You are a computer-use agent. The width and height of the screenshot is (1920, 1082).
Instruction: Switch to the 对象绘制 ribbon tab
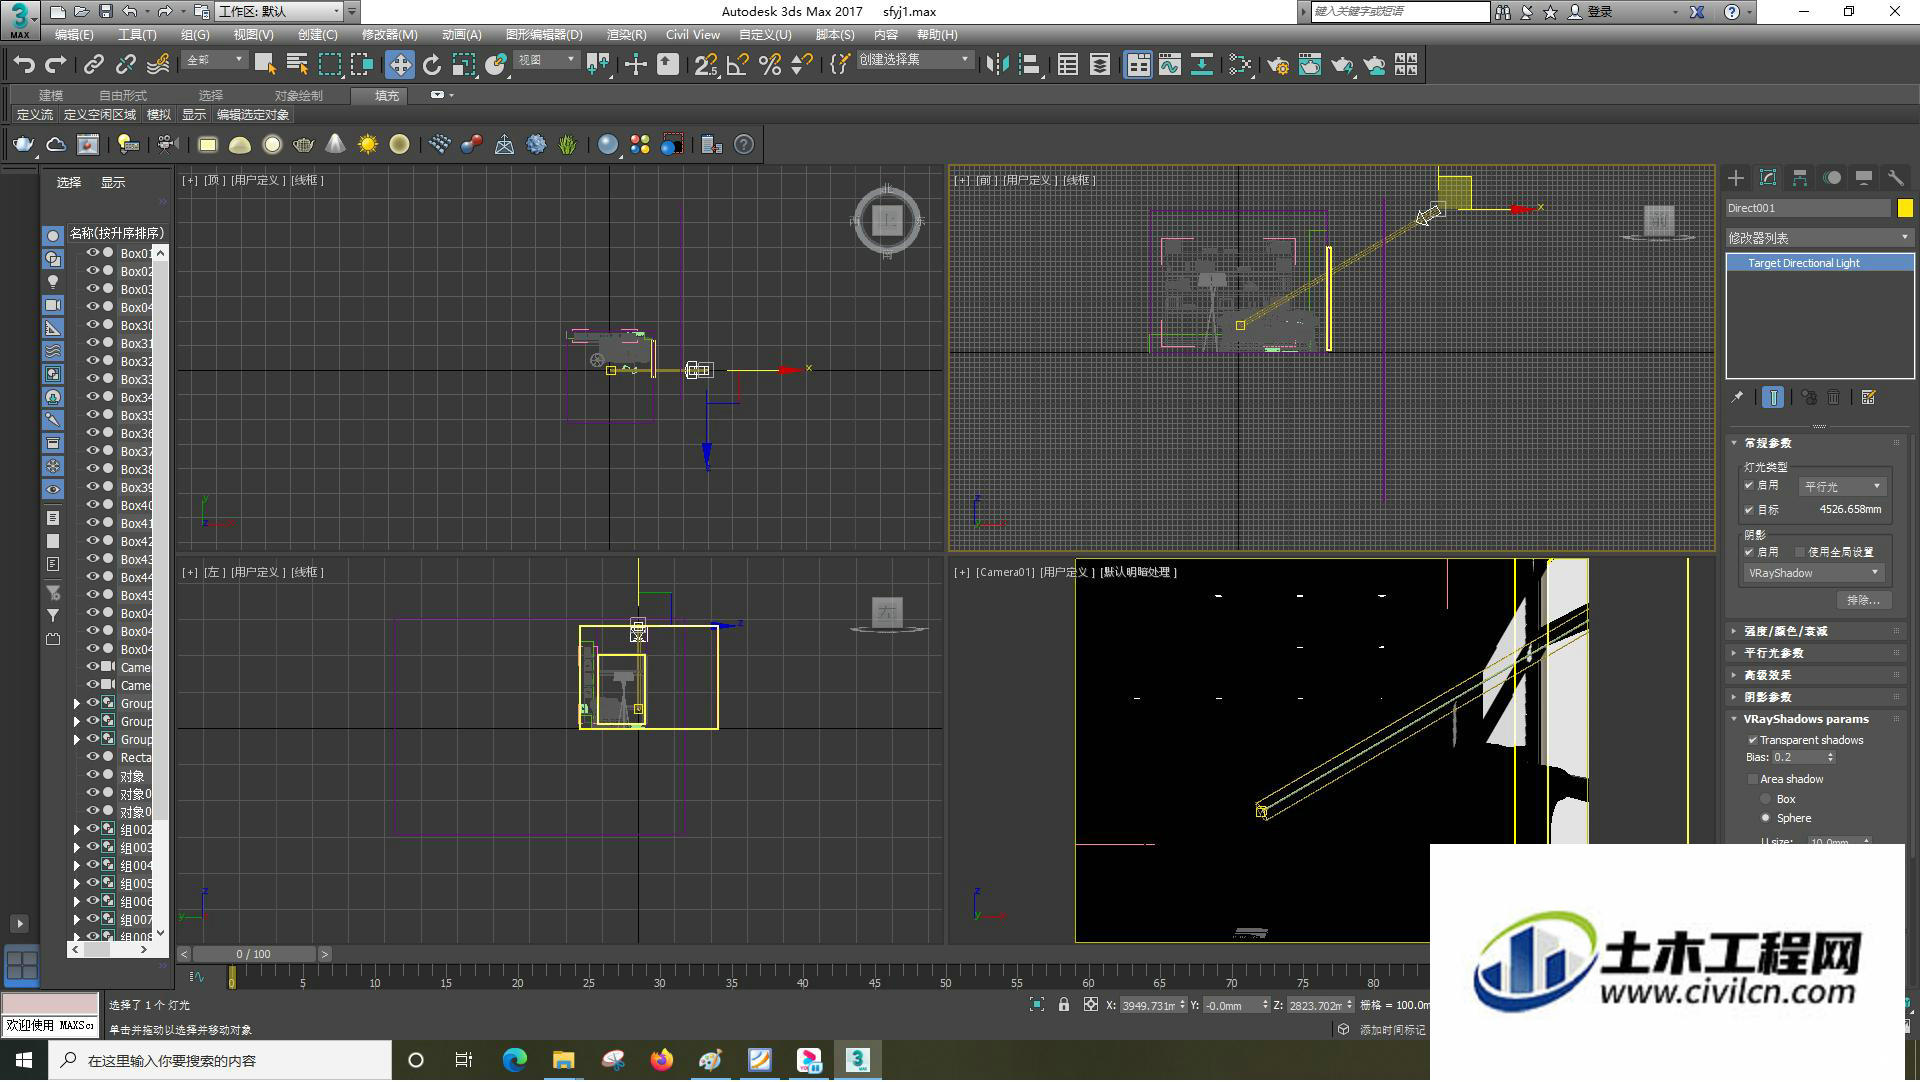tap(298, 96)
